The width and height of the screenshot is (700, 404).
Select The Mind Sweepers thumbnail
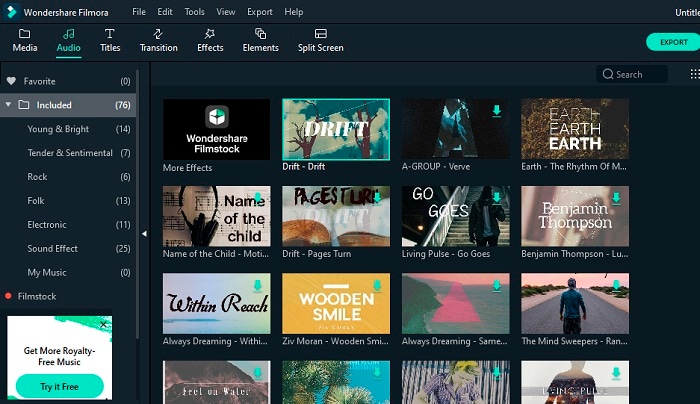[x=575, y=304]
